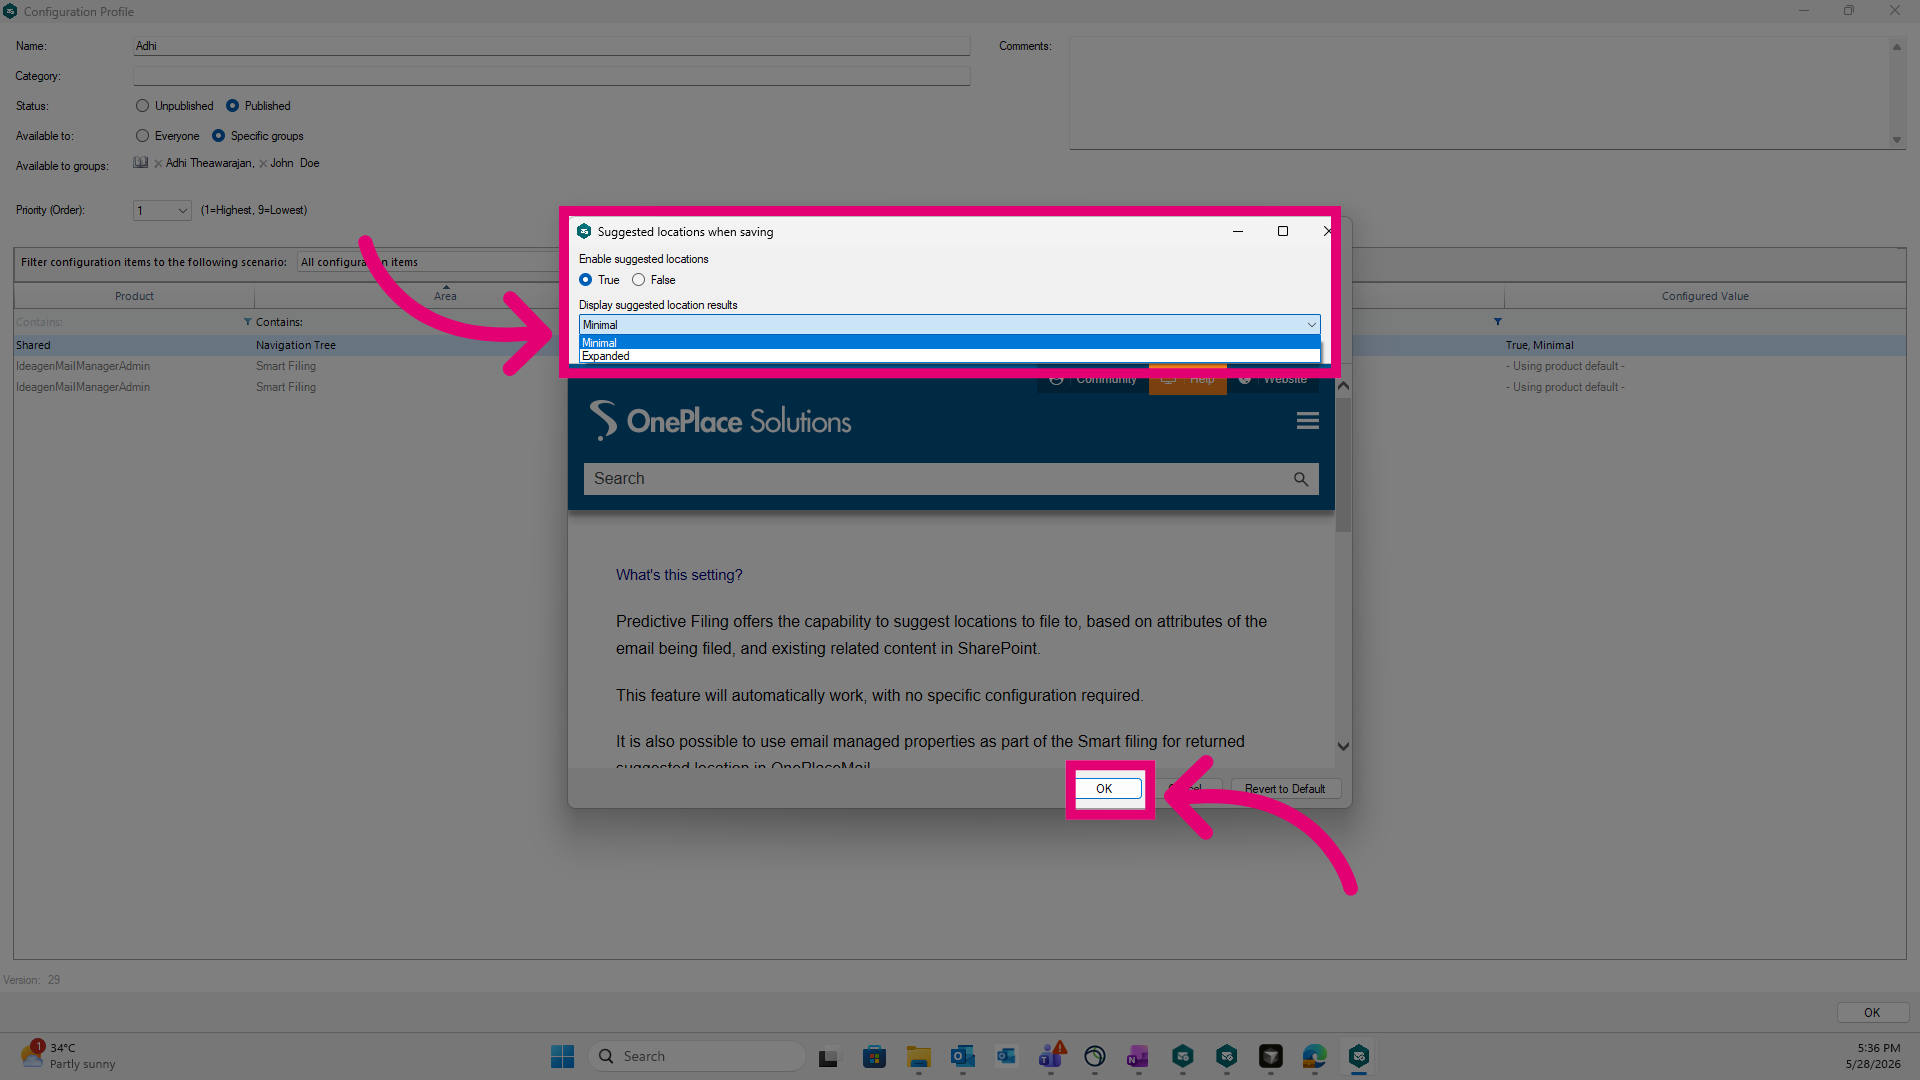This screenshot has width=1920, height=1080.
Task: Select Expanded option in dropdown list
Action: coord(949,356)
